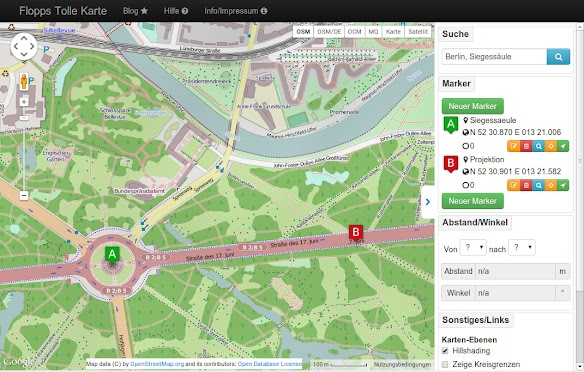Open the Hilfe menu item

pyautogui.click(x=176, y=11)
